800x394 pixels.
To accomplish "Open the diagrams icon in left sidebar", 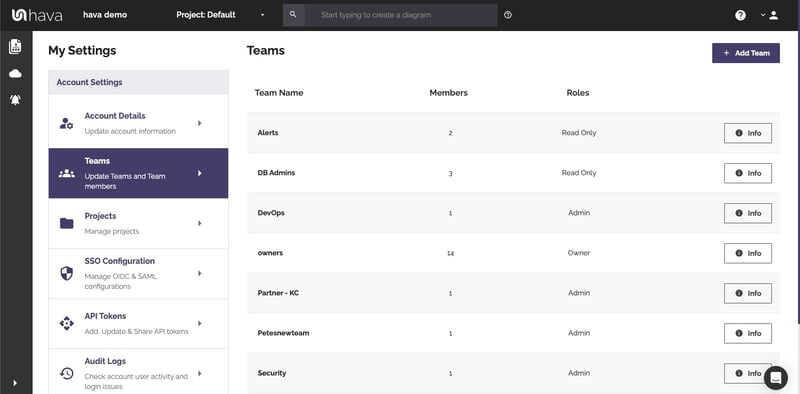I will [x=15, y=46].
